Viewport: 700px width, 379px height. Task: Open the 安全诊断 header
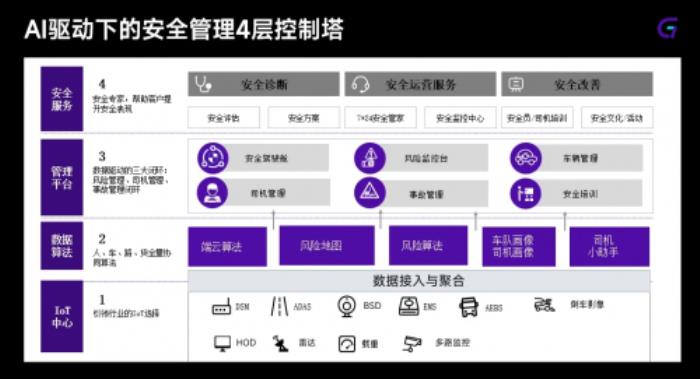point(263,84)
